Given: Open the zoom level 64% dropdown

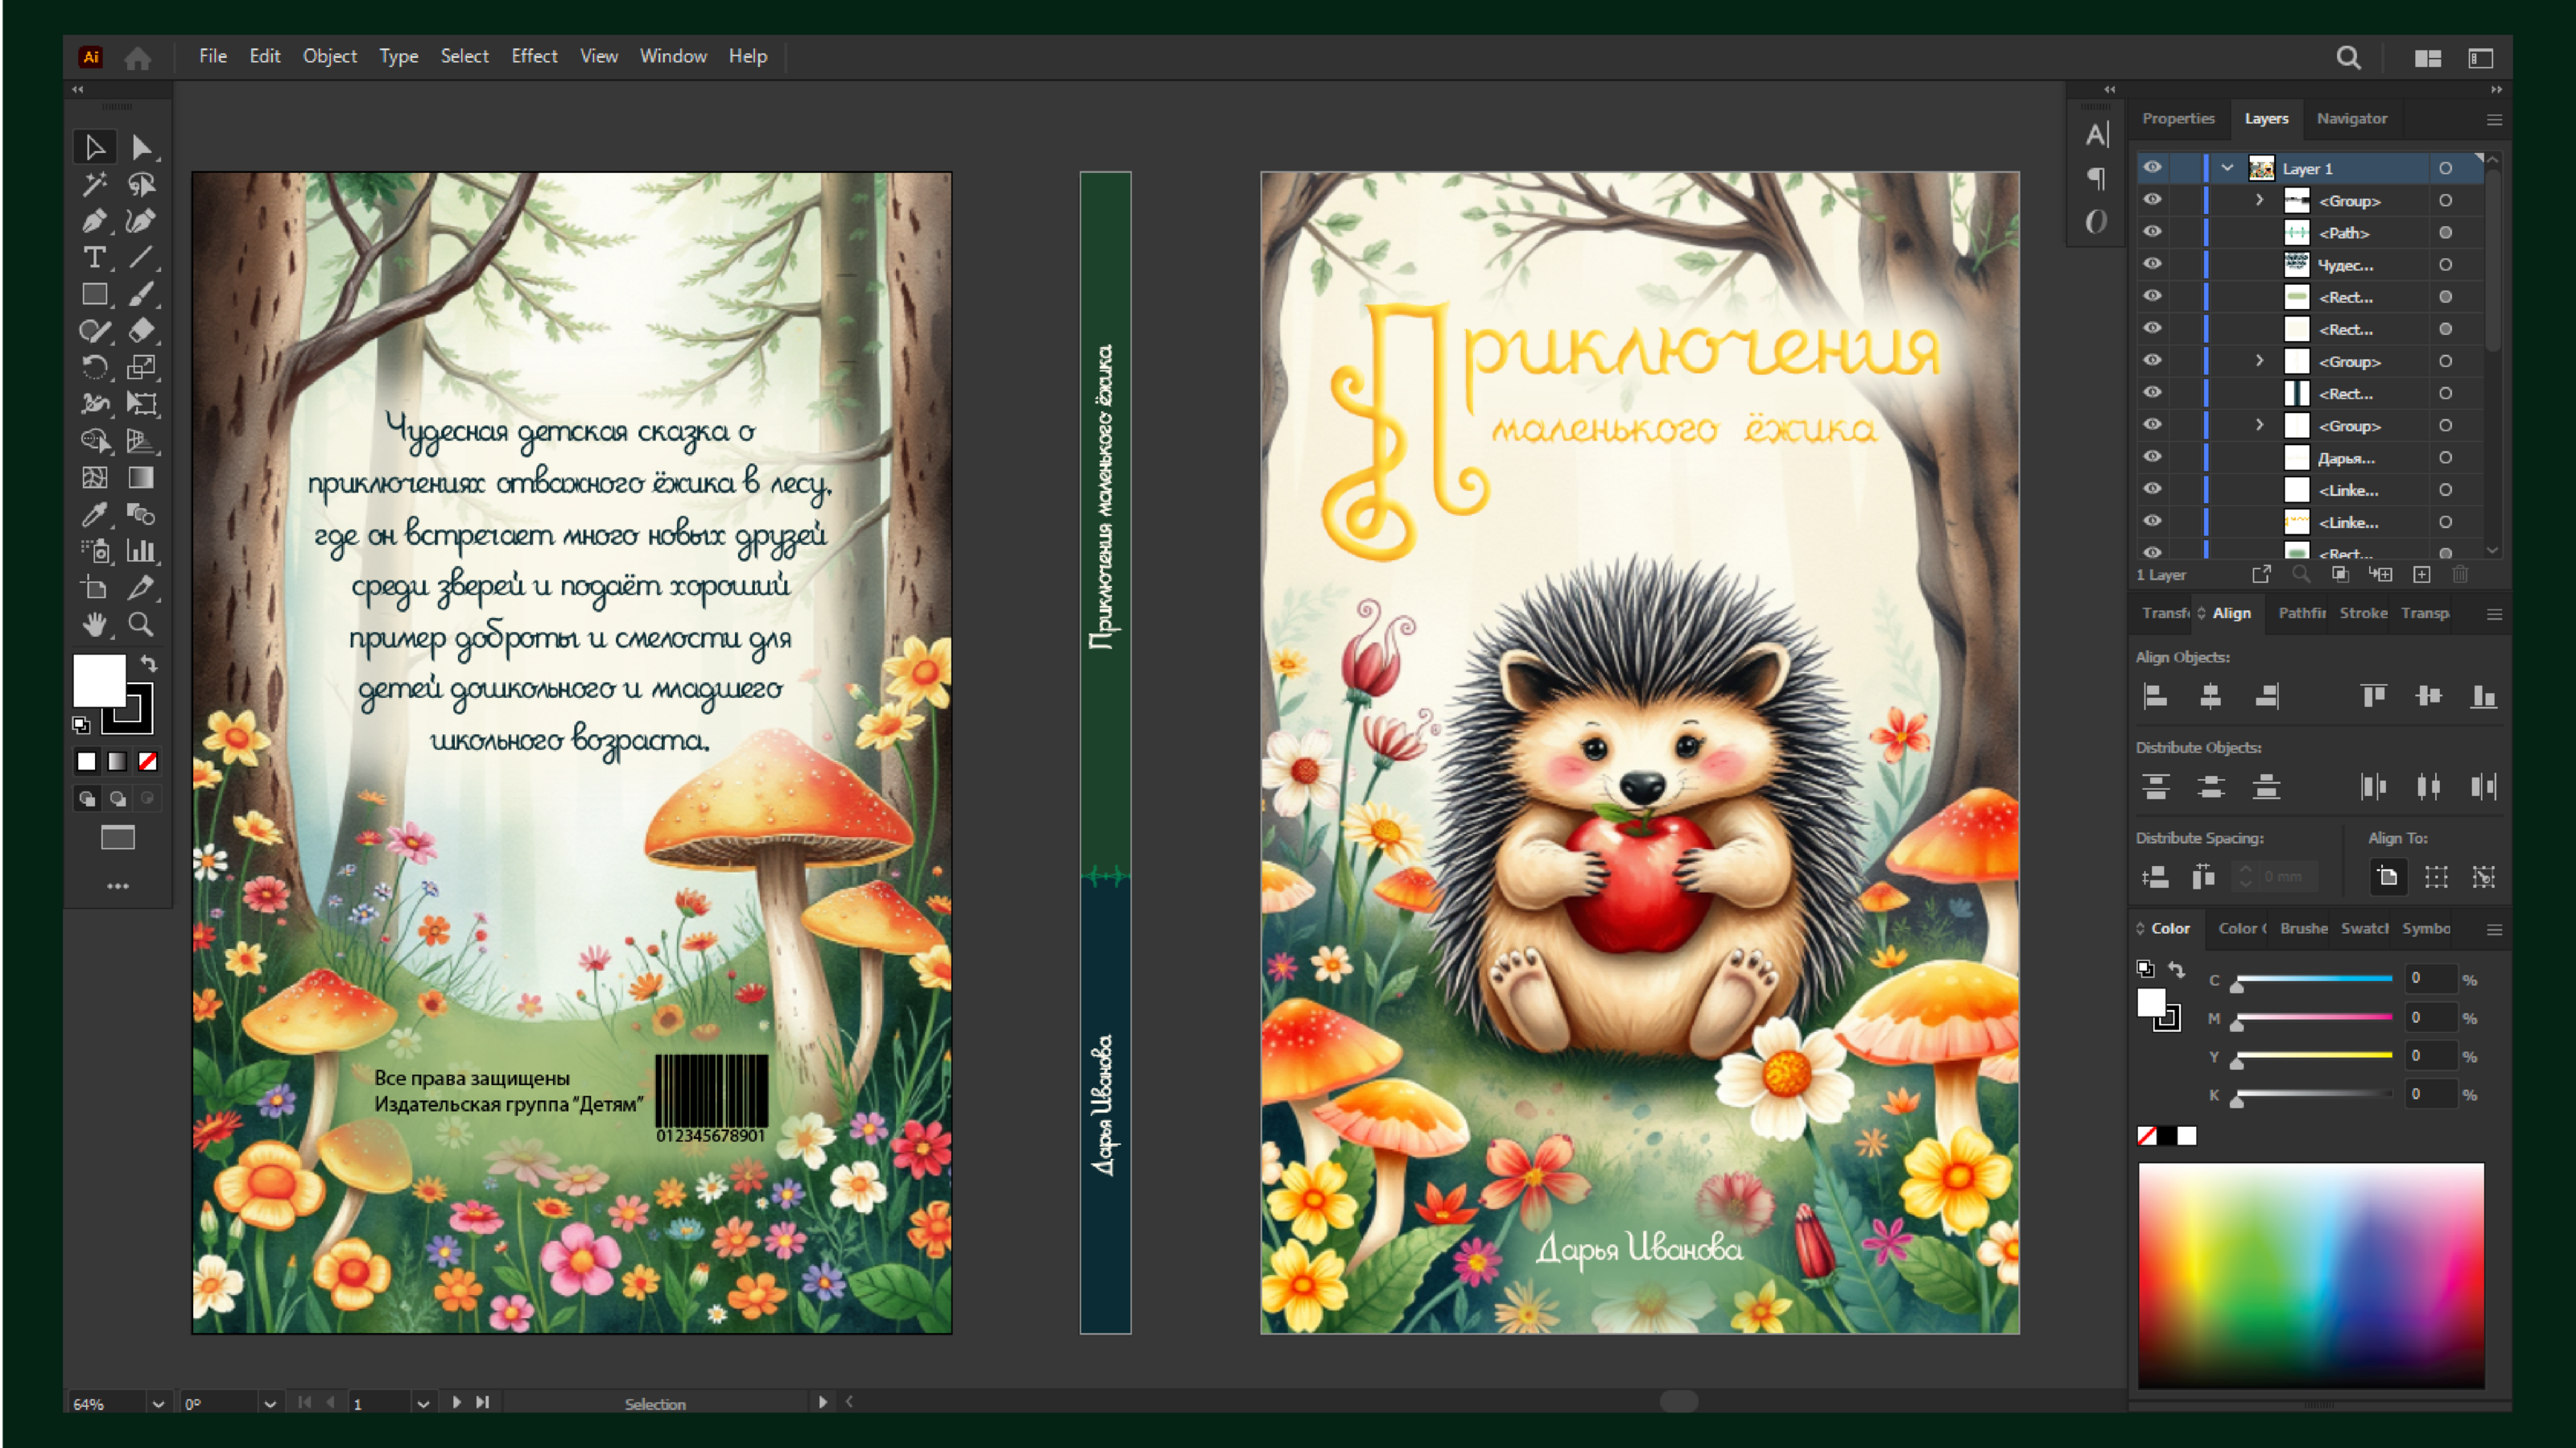Looking at the screenshot, I should coord(158,1403).
